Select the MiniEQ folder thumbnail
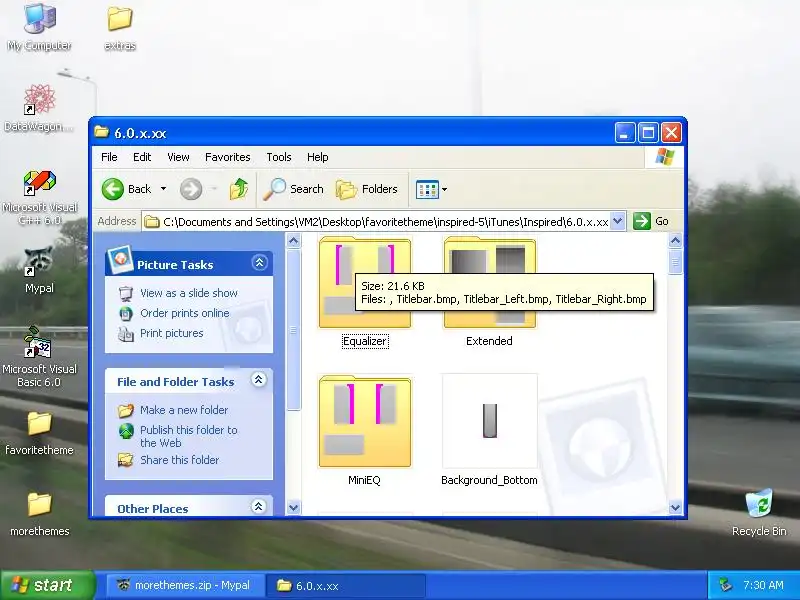The image size is (800, 600). tap(364, 421)
